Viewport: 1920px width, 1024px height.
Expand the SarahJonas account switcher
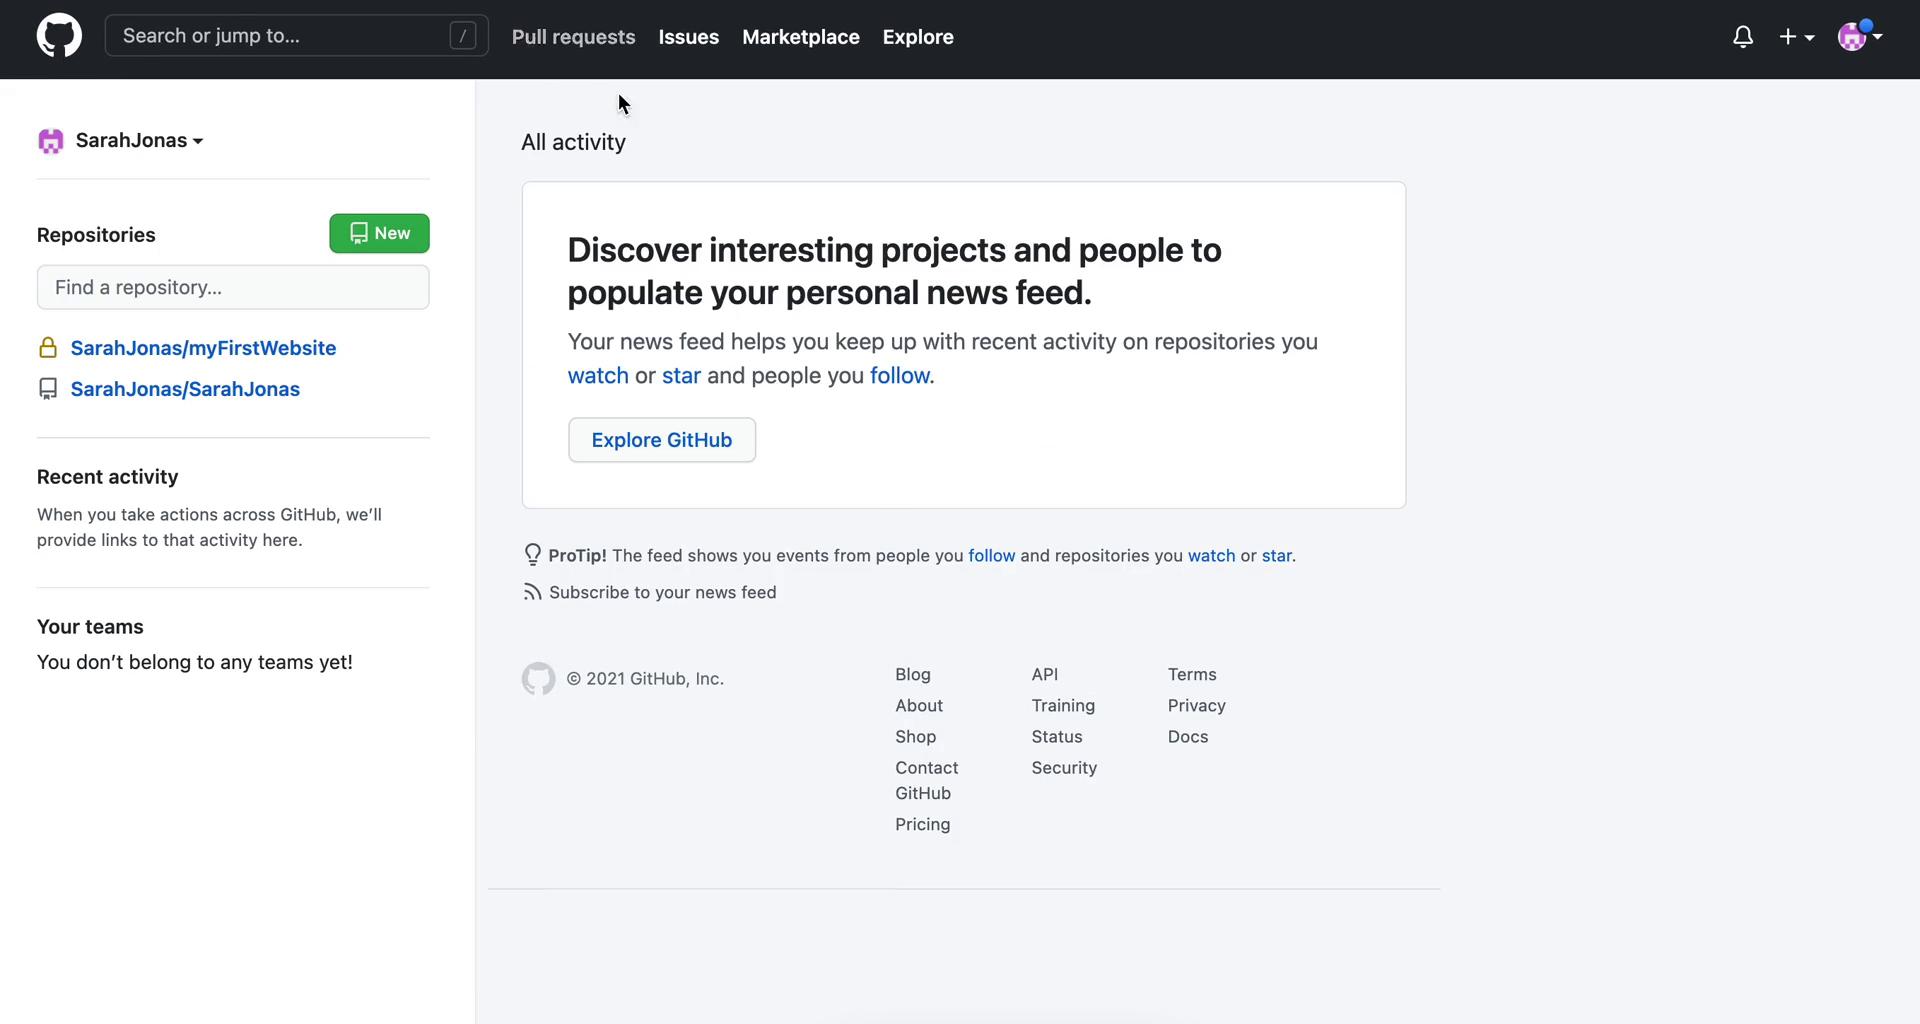pos(139,141)
